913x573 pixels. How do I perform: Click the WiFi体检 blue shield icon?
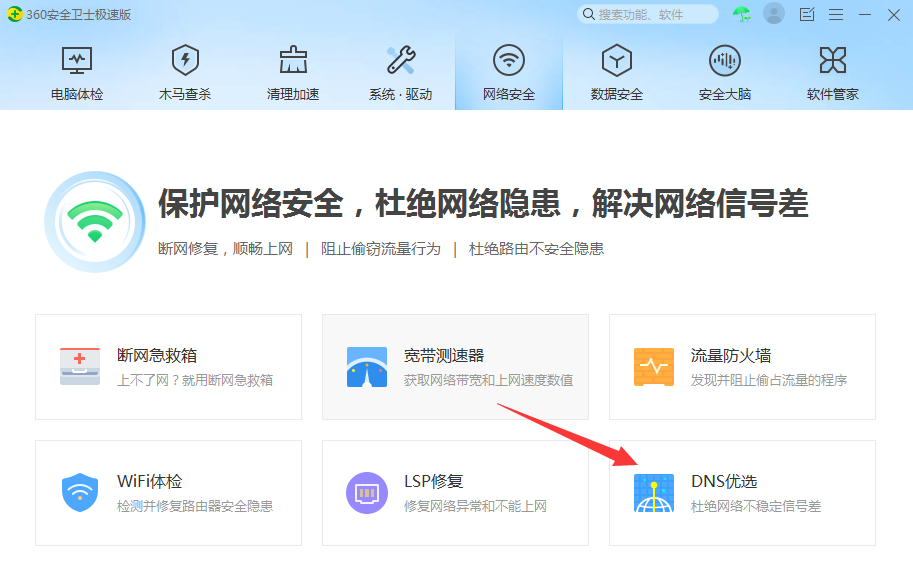[x=80, y=493]
